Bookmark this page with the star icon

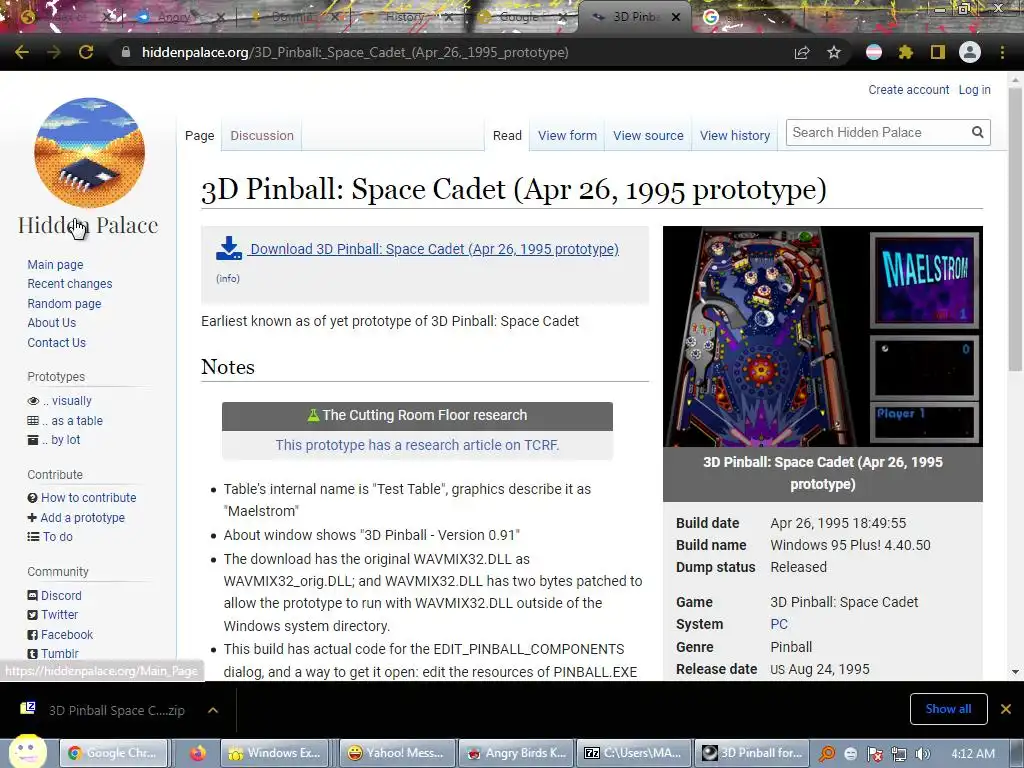pos(834,52)
